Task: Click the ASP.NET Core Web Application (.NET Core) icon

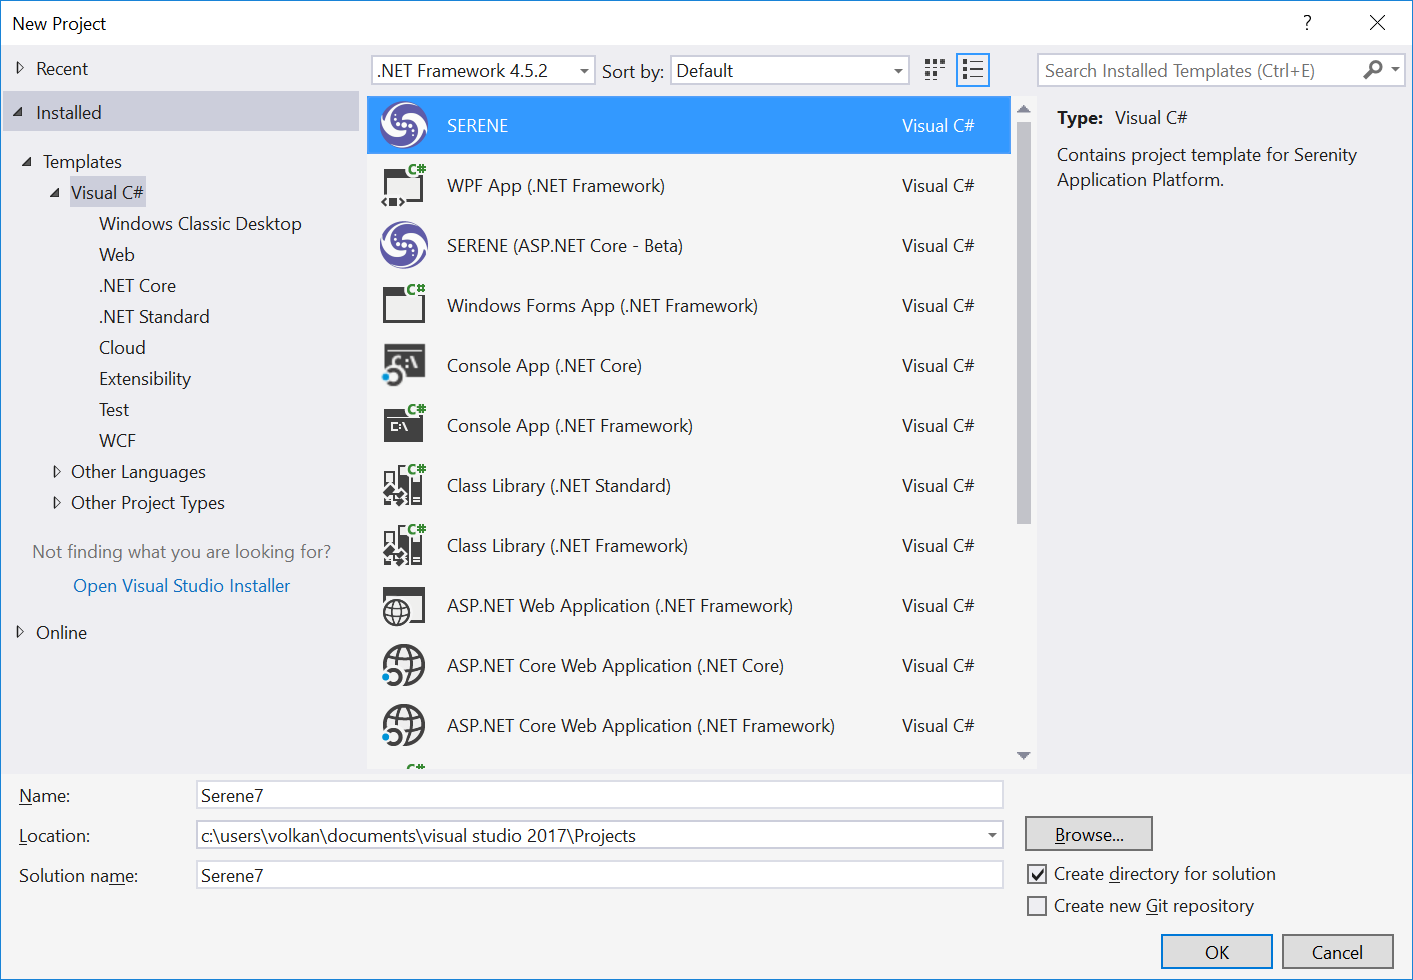Action: [x=404, y=666]
